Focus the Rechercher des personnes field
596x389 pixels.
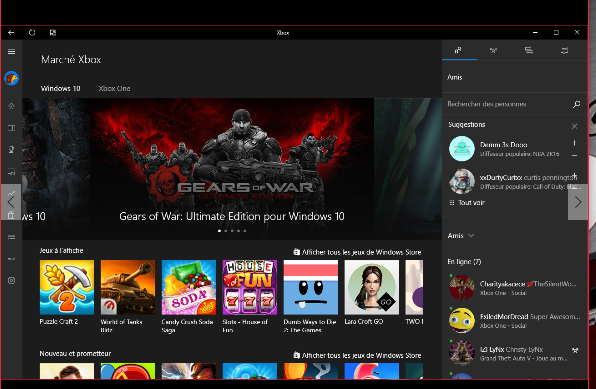pyautogui.click(x=509, y=104)
